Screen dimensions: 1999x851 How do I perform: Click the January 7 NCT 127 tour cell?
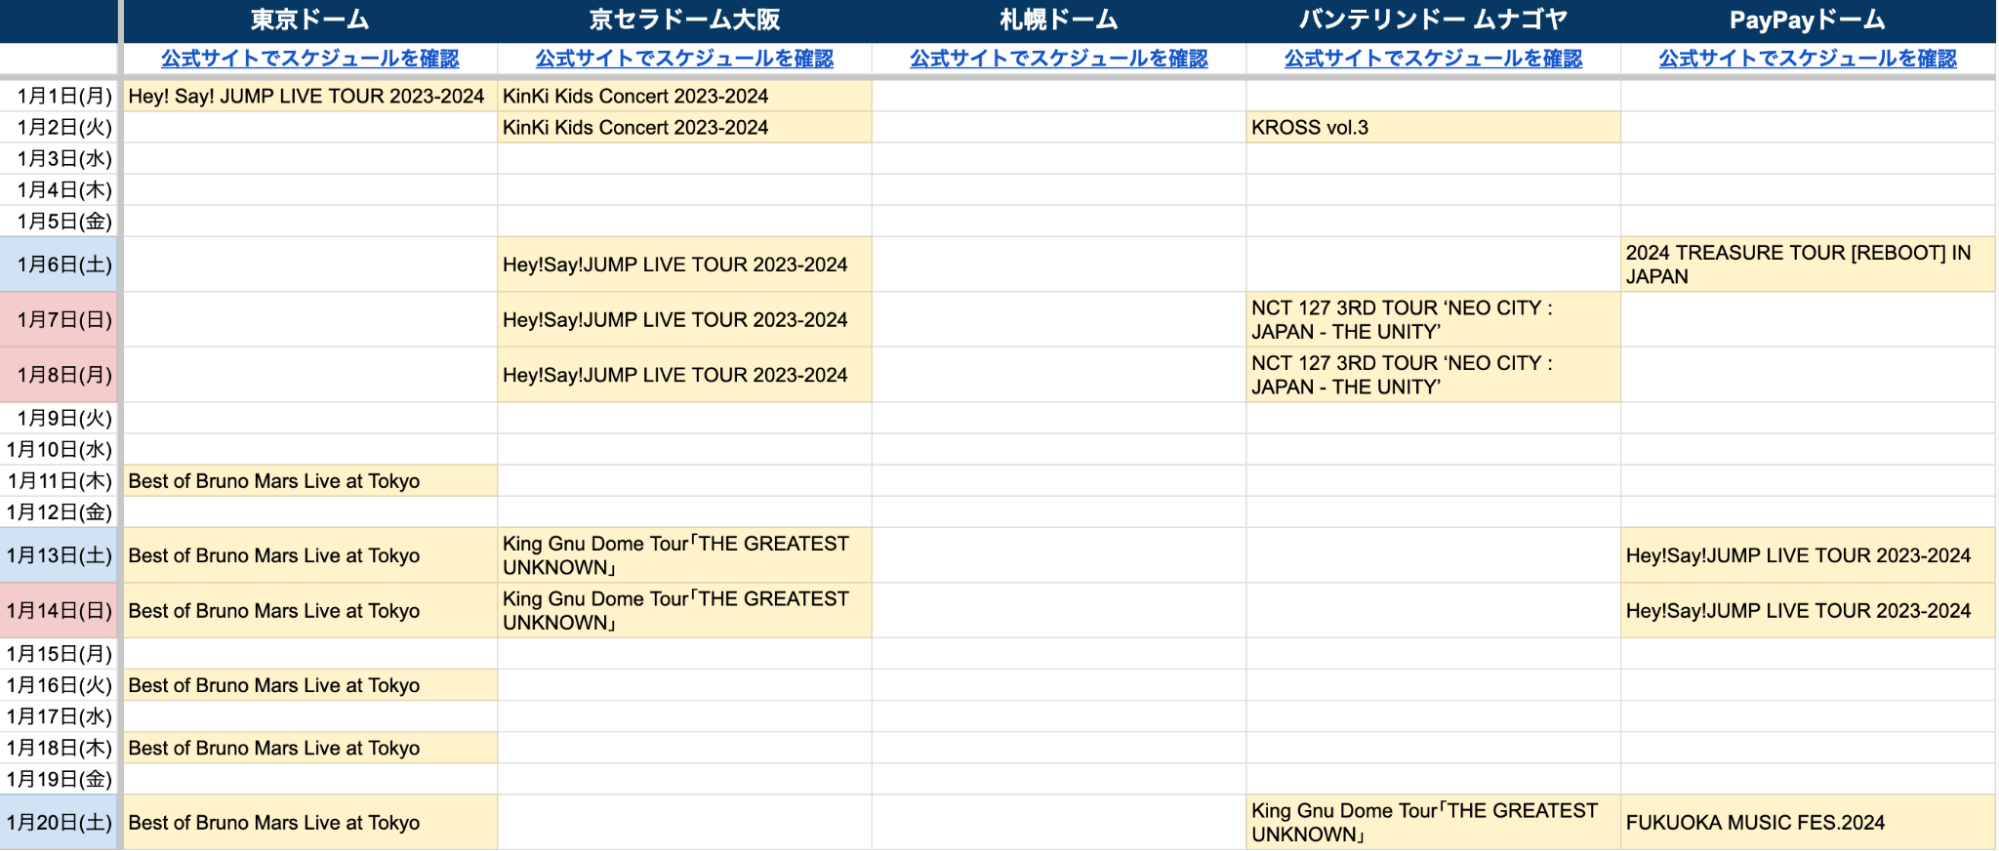pyautogui.click(x=1432, y=320)
